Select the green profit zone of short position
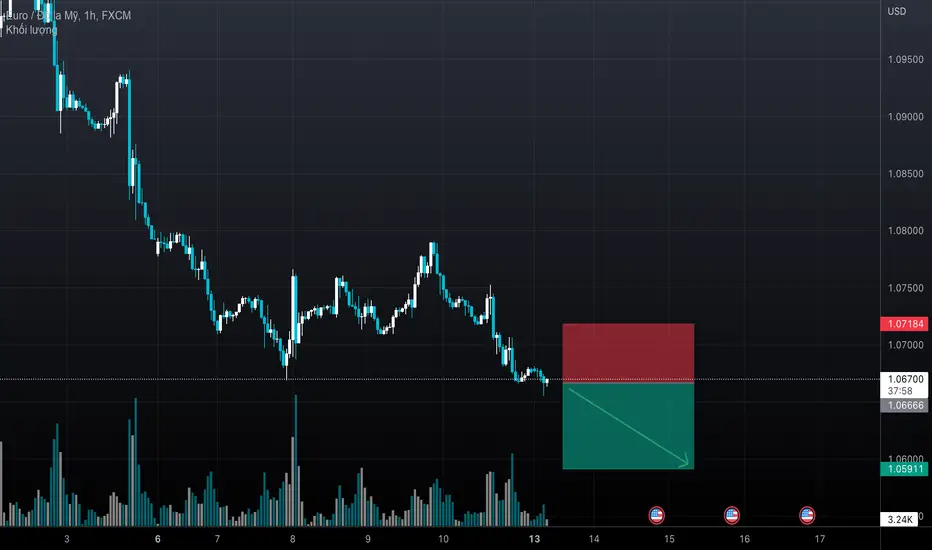 coord(628,426)
